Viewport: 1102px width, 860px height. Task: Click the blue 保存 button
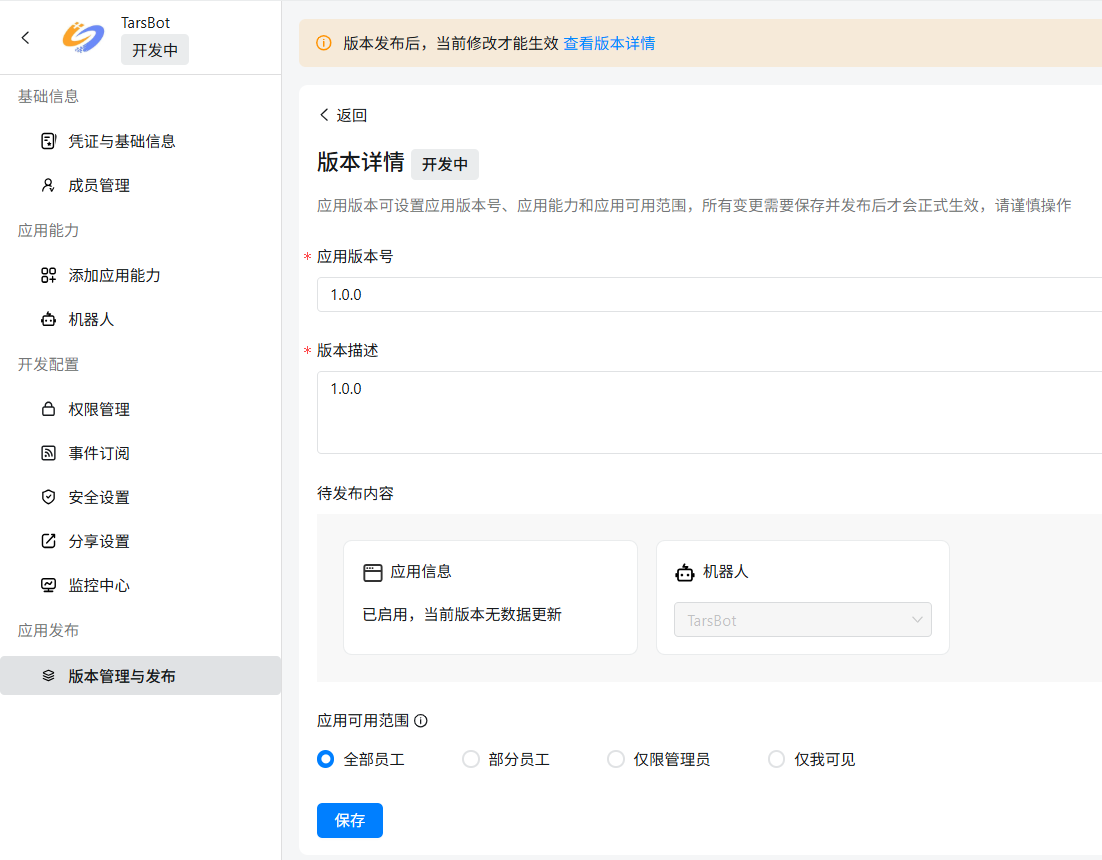[349, 820]
